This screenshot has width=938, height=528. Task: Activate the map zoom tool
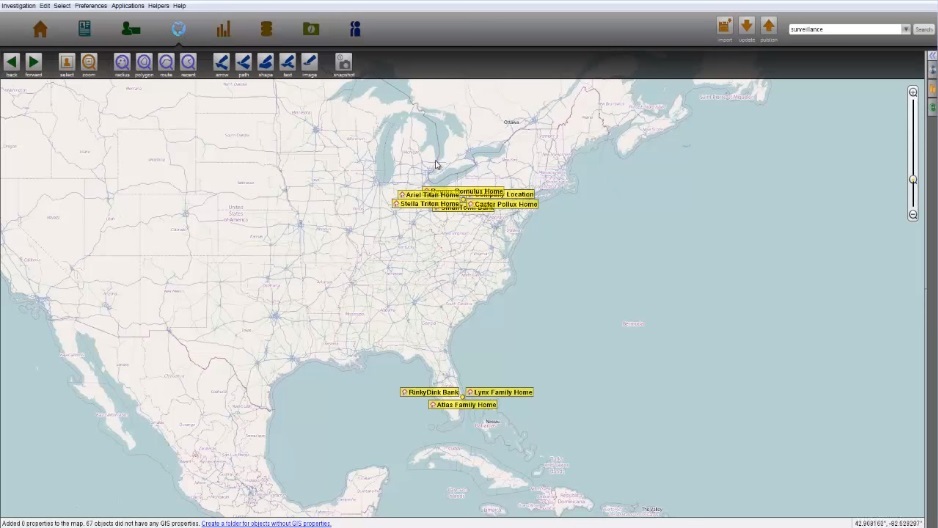click(89, 62)
